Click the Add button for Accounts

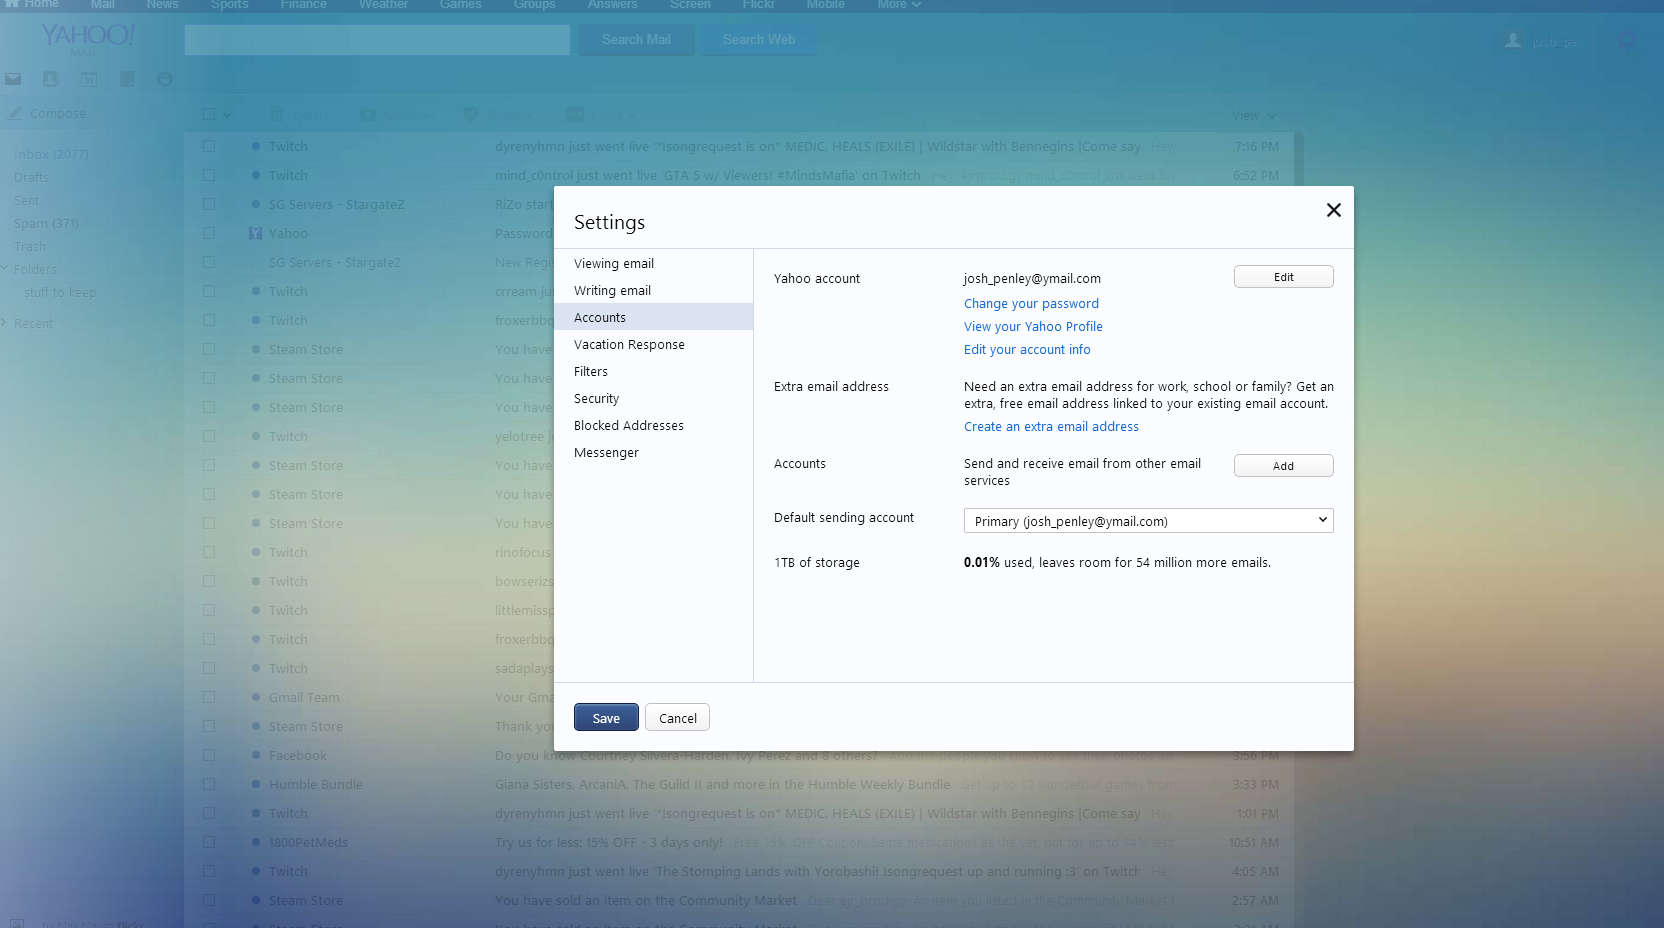[1283, 466]
